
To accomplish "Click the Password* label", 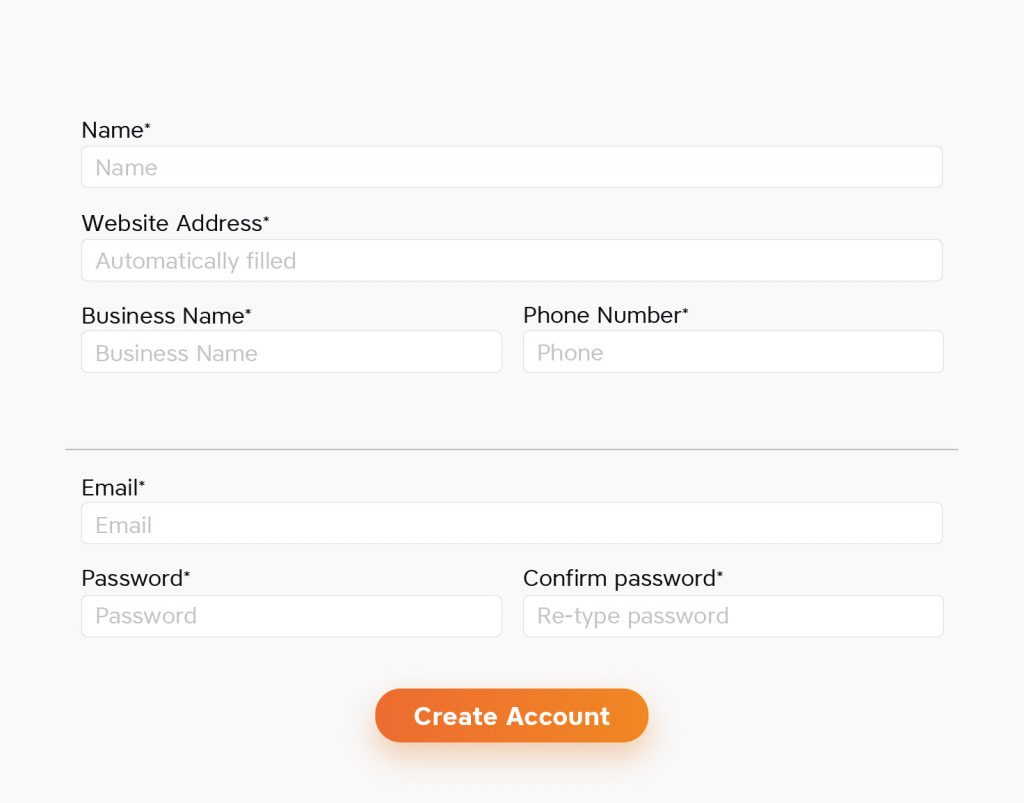I will point(136,578).
